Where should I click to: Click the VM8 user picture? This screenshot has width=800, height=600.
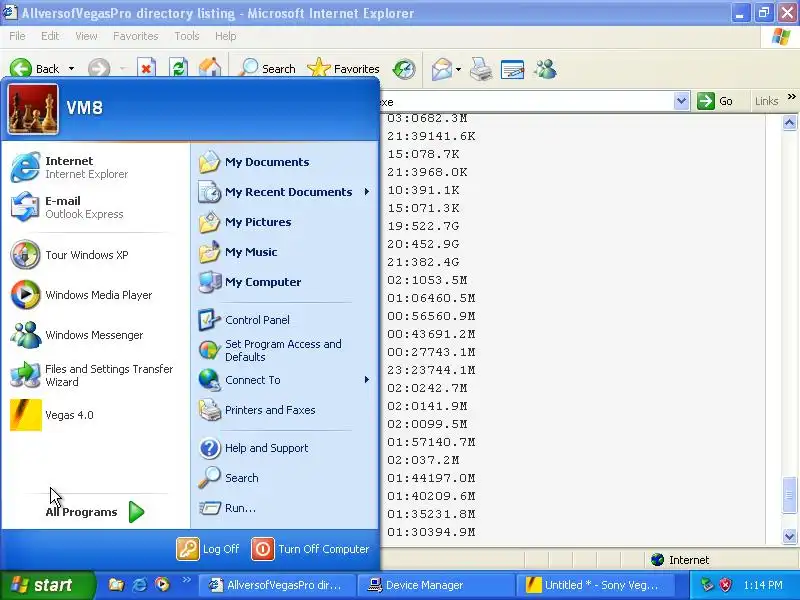tap(33, 110)
